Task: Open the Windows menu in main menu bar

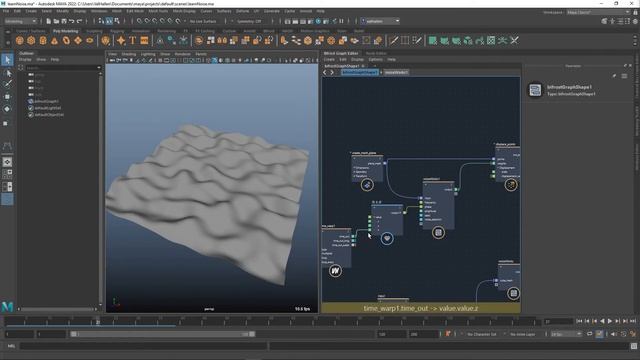Action: click(99, 11)
